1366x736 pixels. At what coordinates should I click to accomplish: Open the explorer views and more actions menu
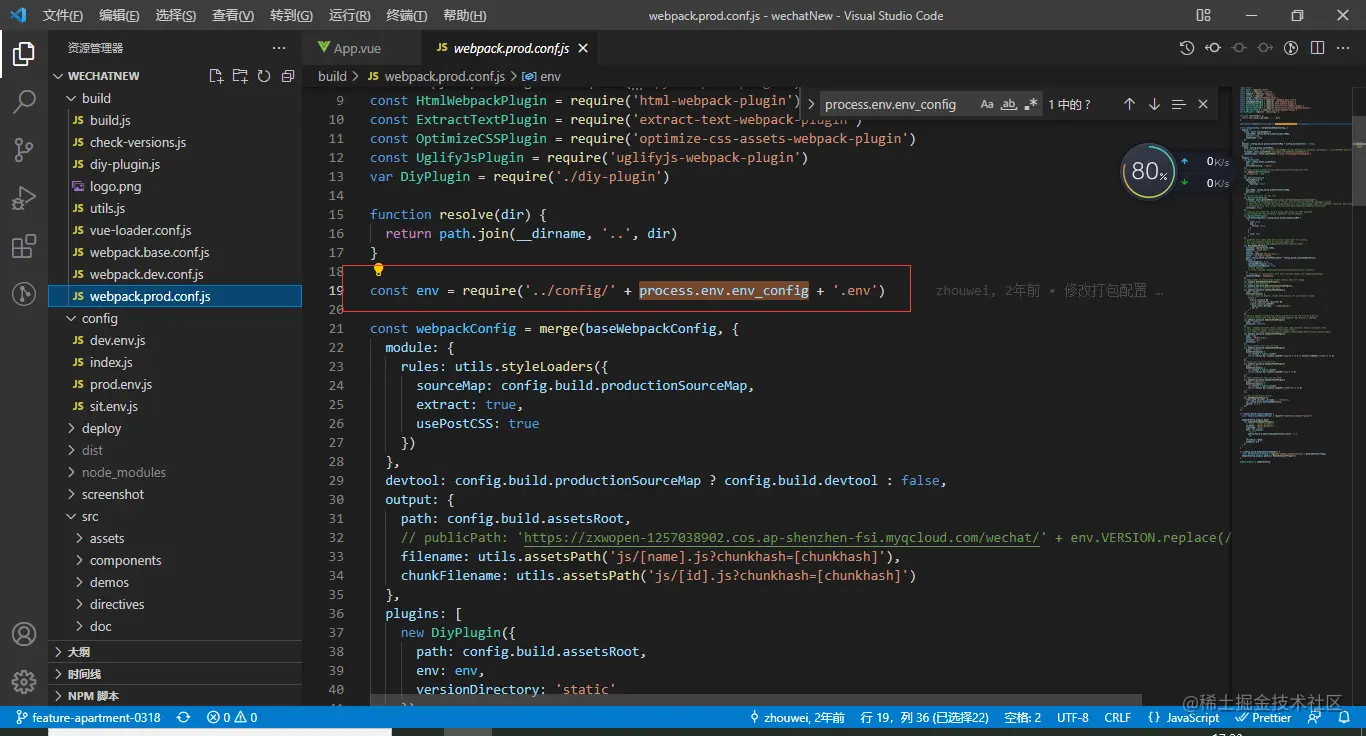[x=279, y=48]
